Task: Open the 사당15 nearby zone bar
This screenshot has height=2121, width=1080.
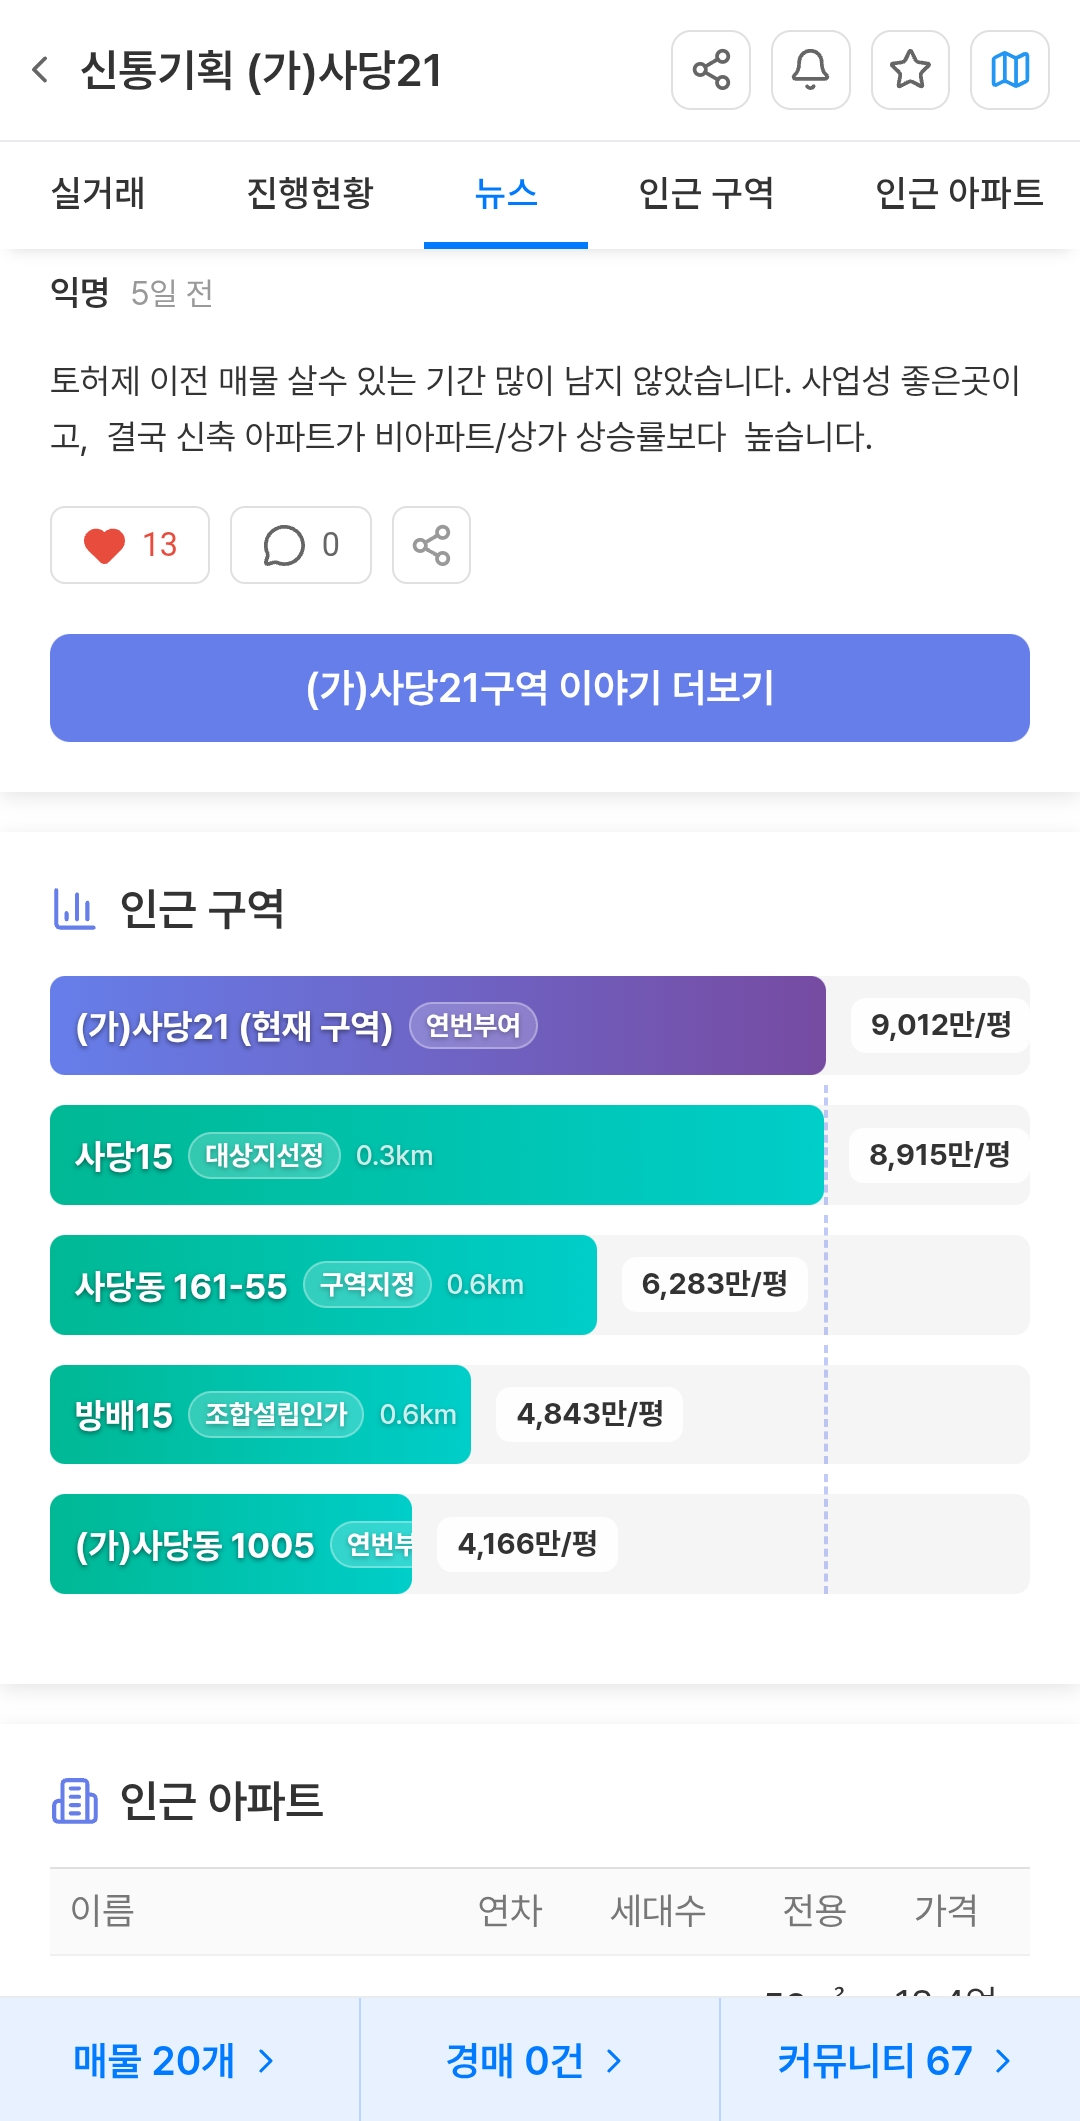Action: pyautogui.click(x=437, y=1155)
